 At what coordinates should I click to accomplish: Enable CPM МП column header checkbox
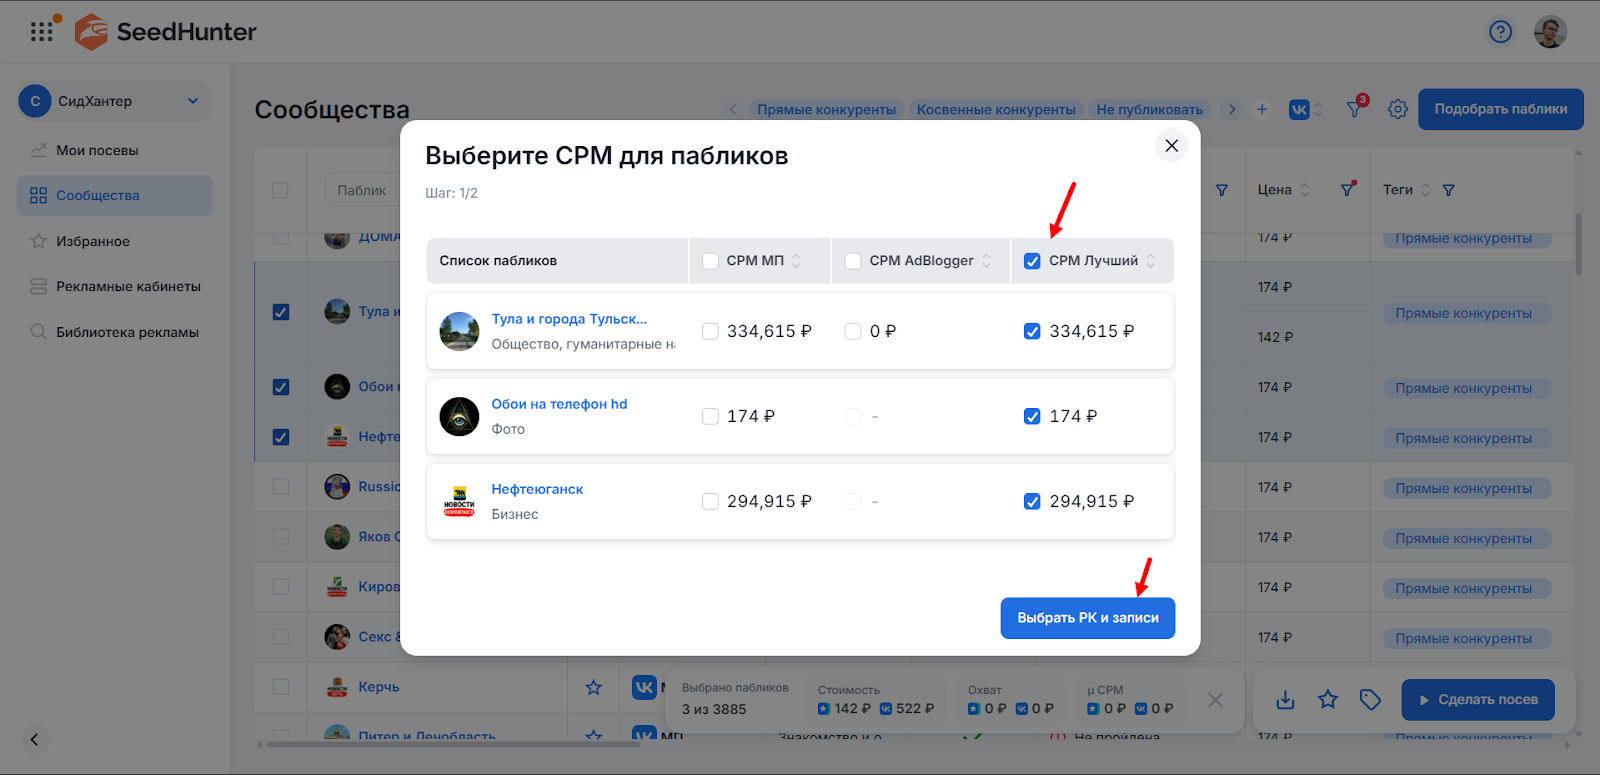point(711,261)
